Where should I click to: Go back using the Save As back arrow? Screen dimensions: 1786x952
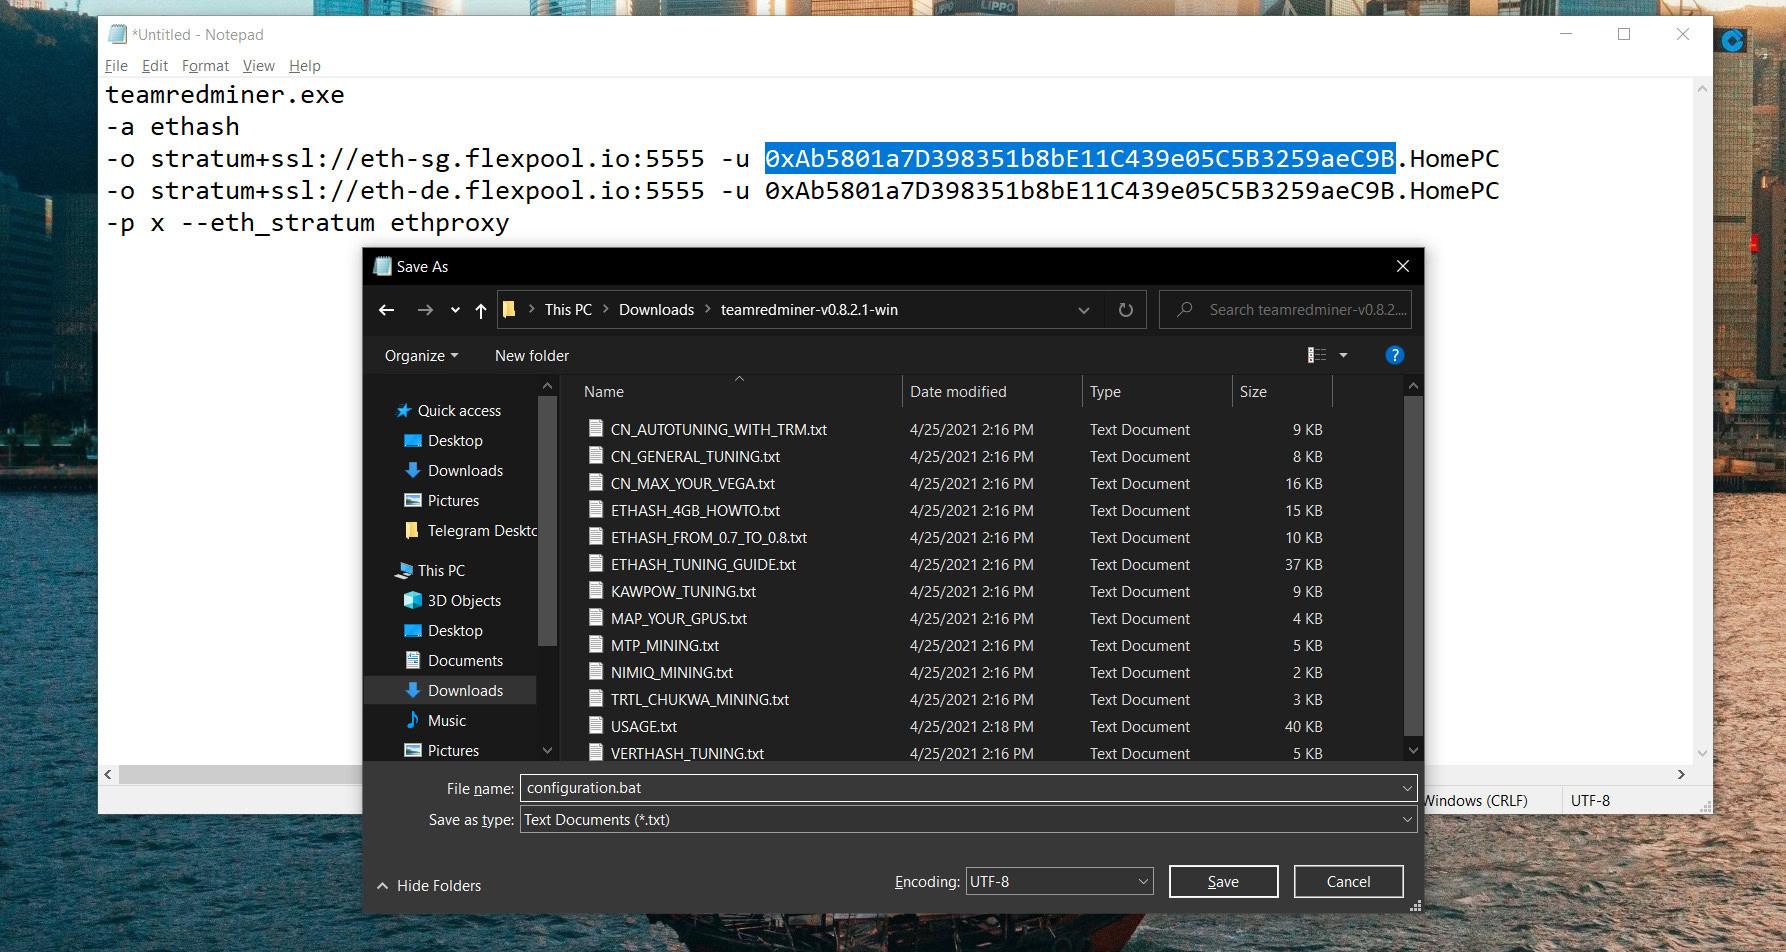(386, 310)
